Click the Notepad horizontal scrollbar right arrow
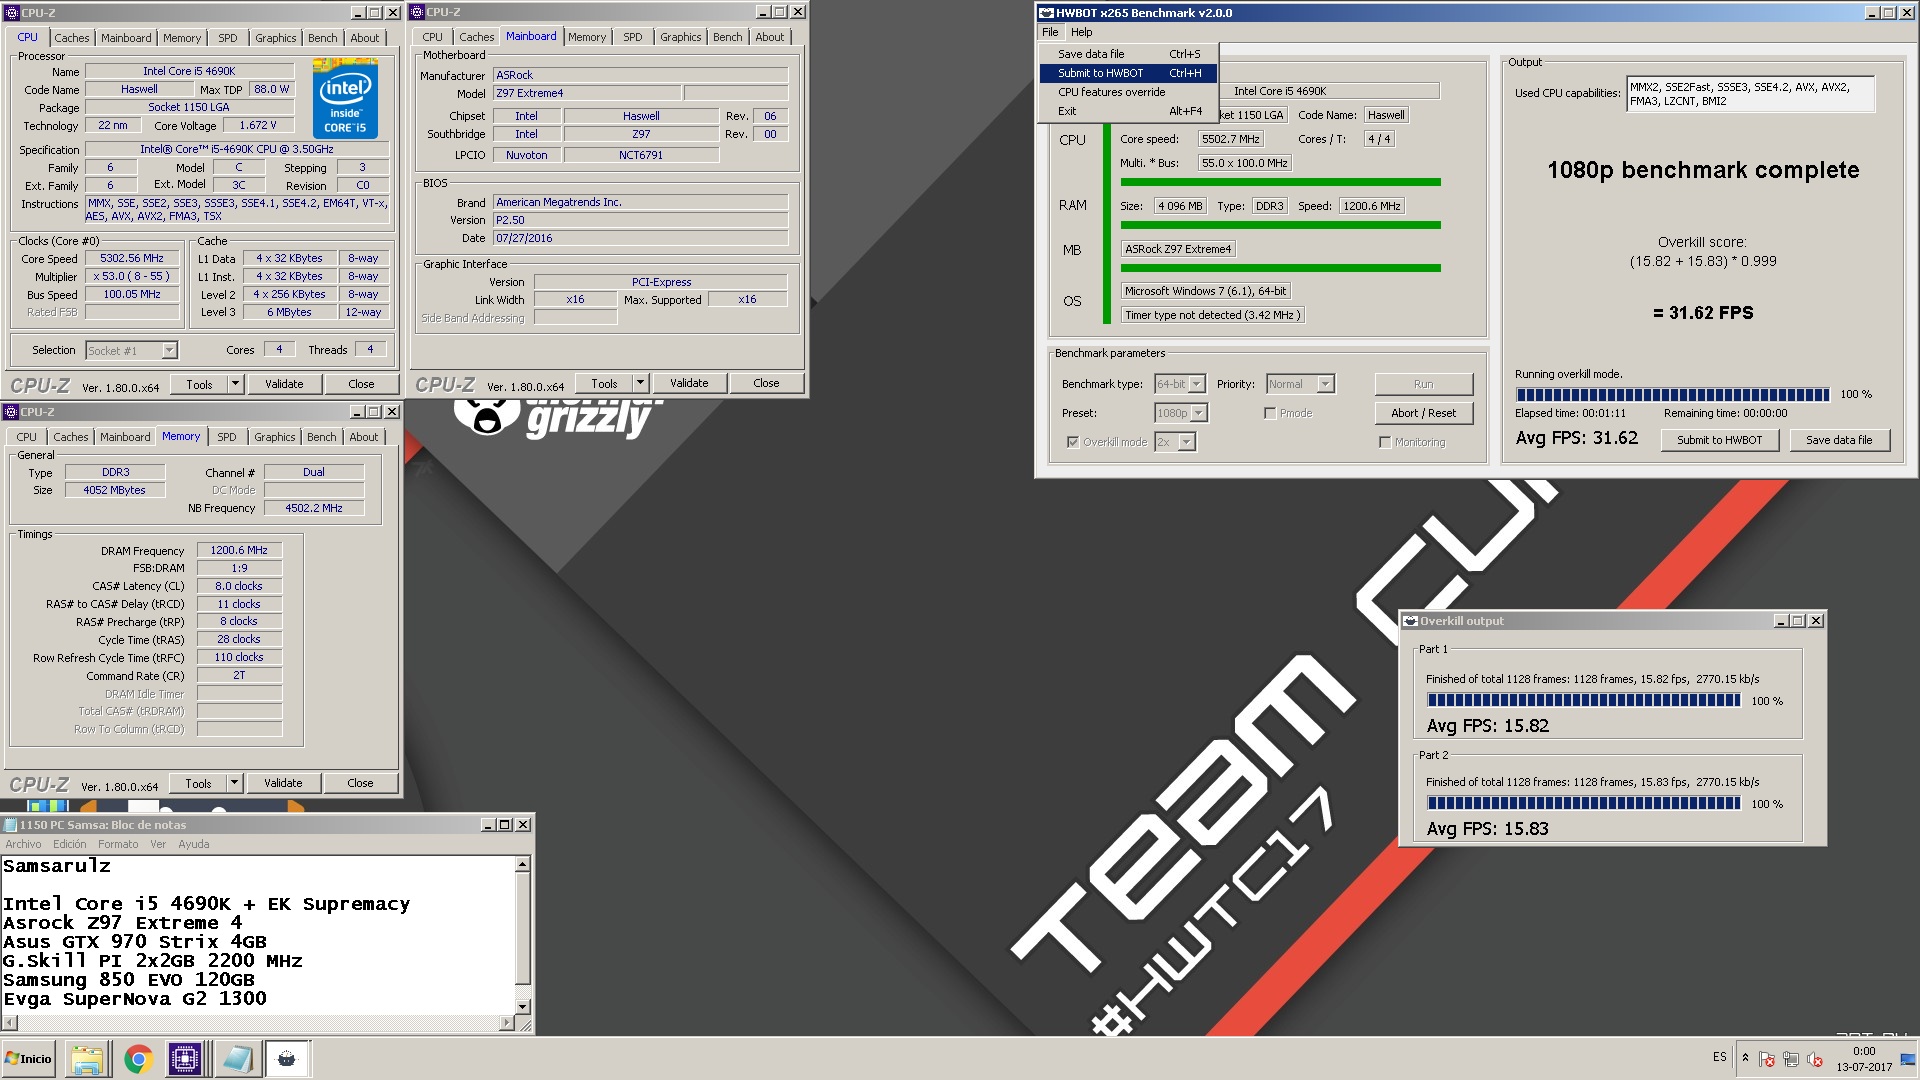 pyautogui.click(x=506, y=1023)
